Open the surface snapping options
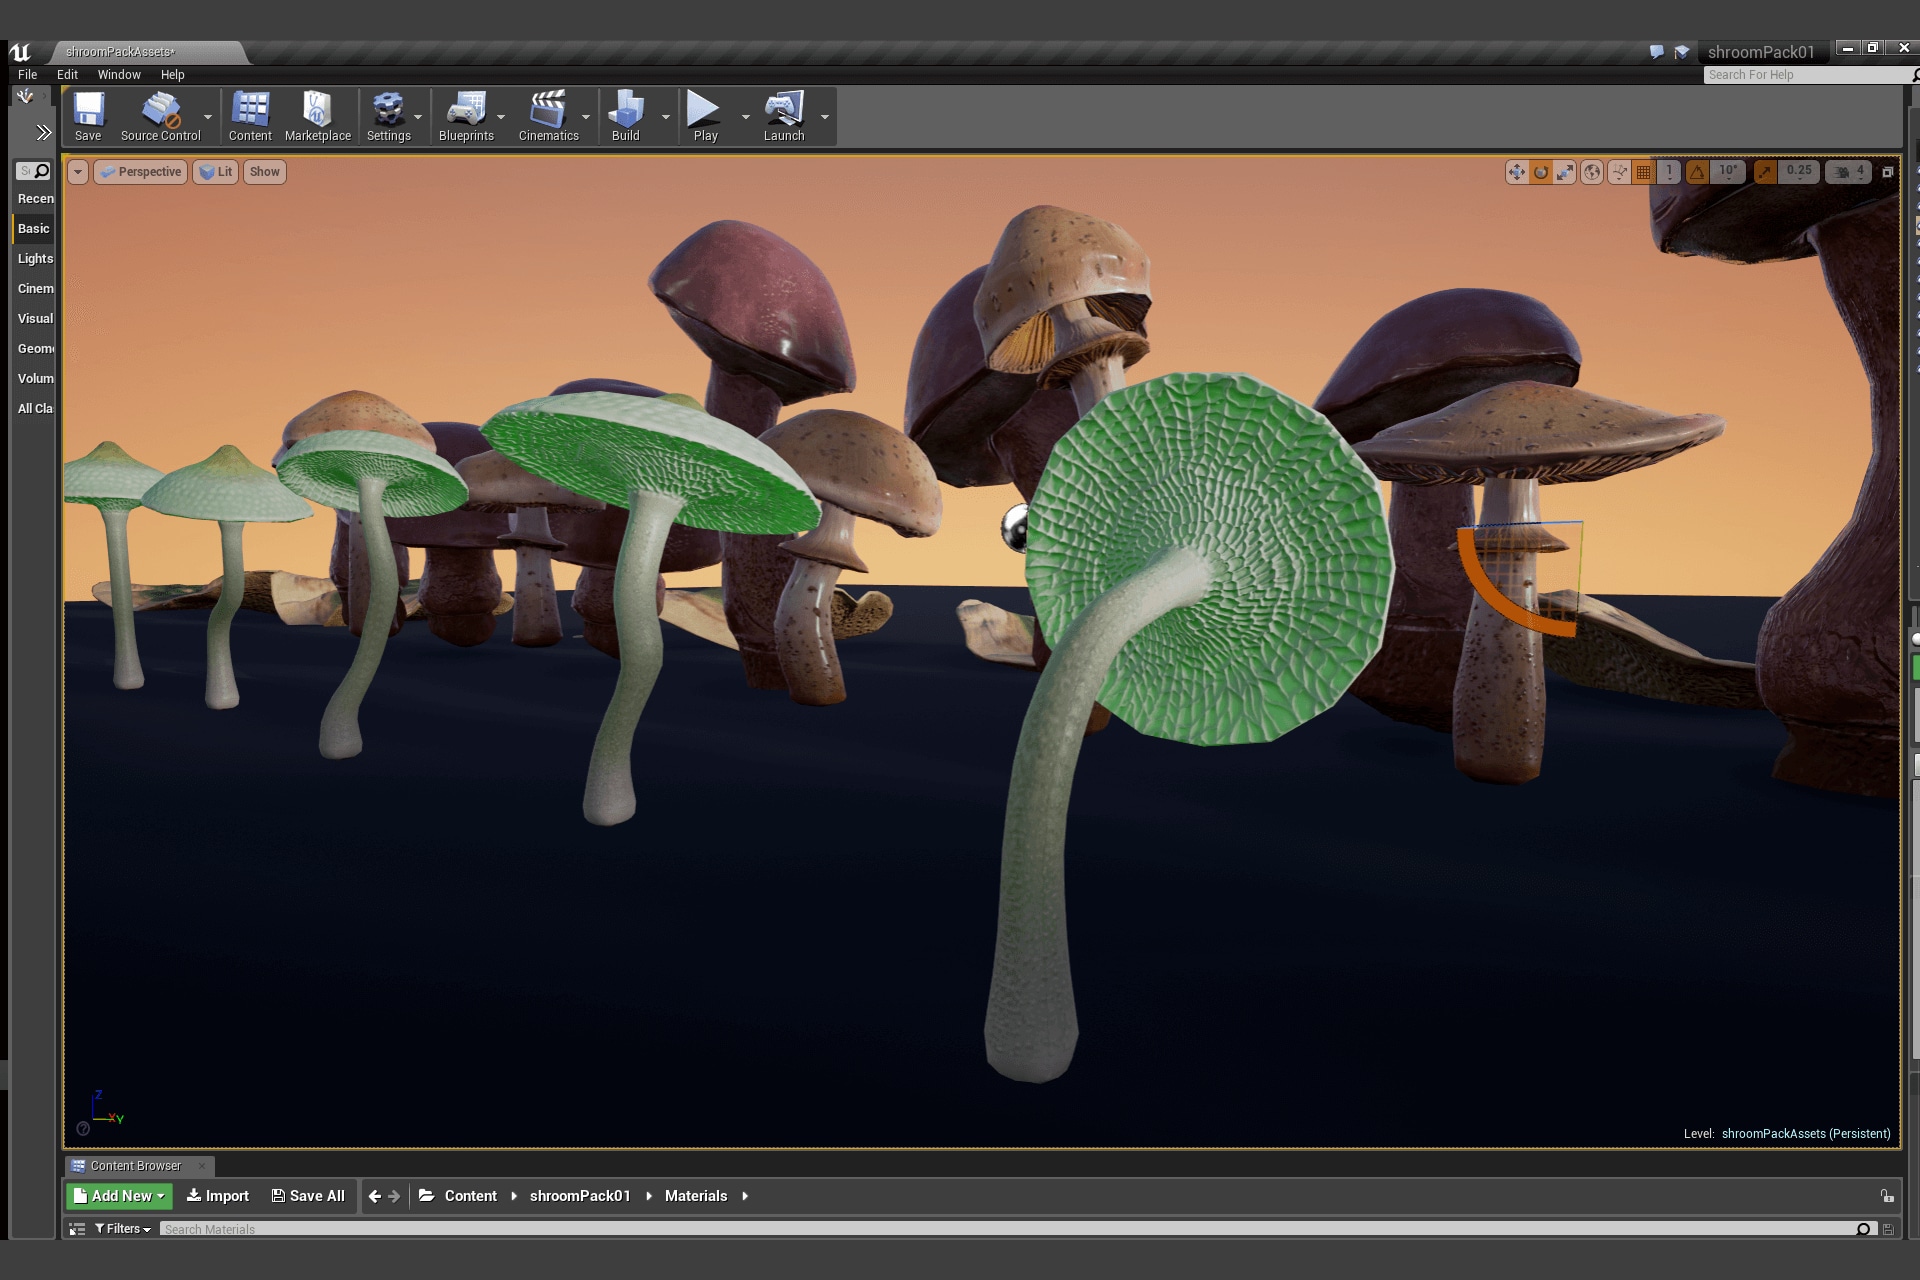Screen dimensions: 1920x1280 pos(1619,172)
